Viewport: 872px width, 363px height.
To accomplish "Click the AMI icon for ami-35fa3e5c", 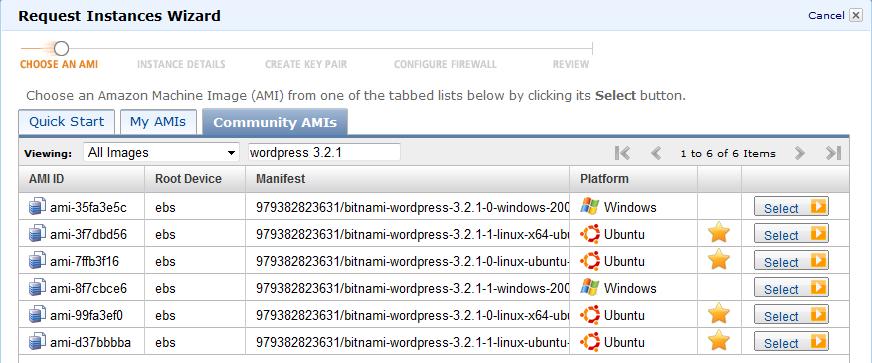I will coord(37,207).
